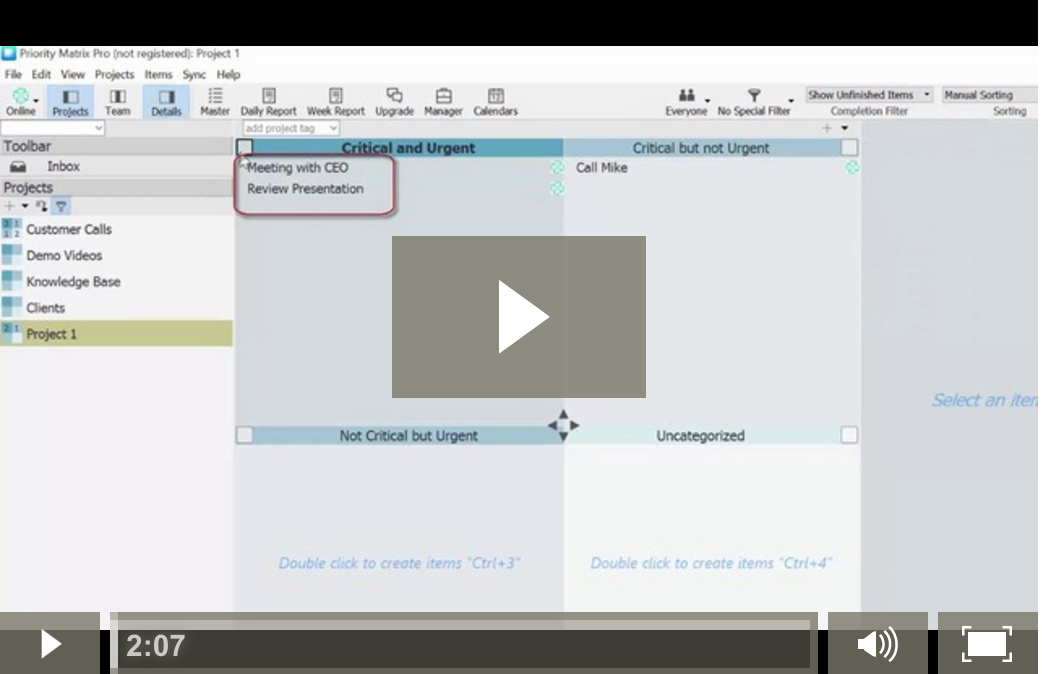Click the Upgrade icon
This screenshot has width=1042, height=674.
(x=394, y=100)
